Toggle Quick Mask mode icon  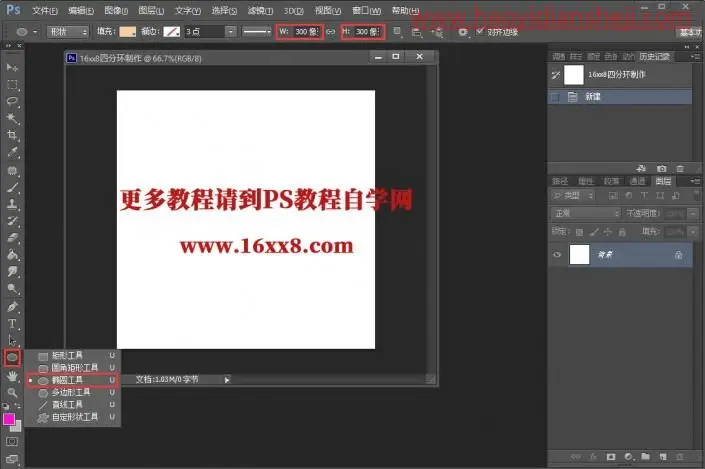point(12,442)
